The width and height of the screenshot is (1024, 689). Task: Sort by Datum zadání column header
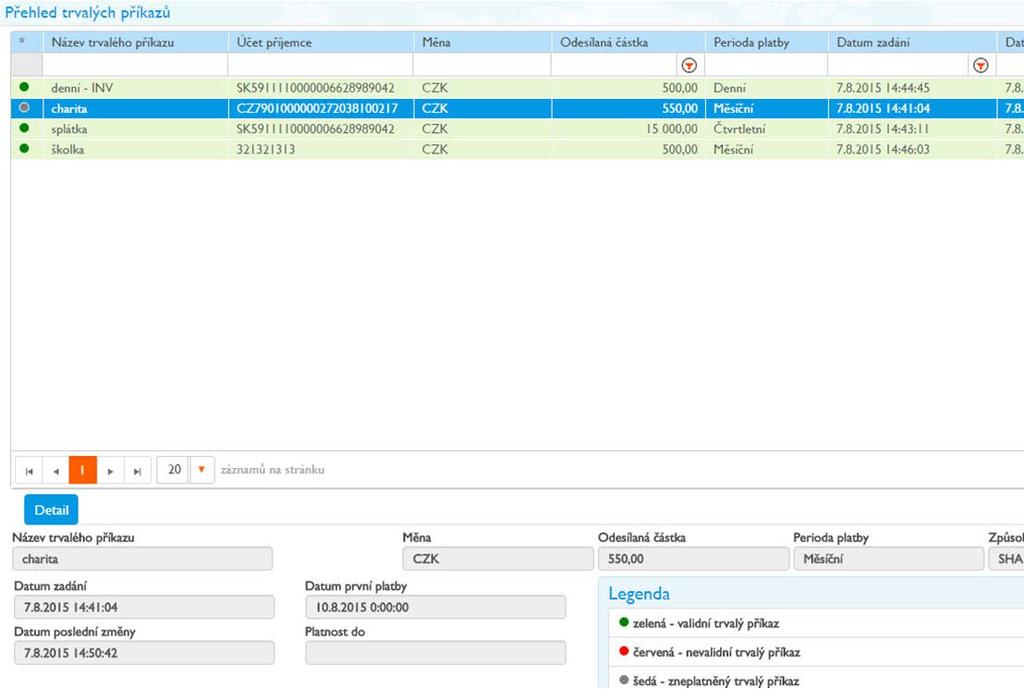(x=873, y=42)
